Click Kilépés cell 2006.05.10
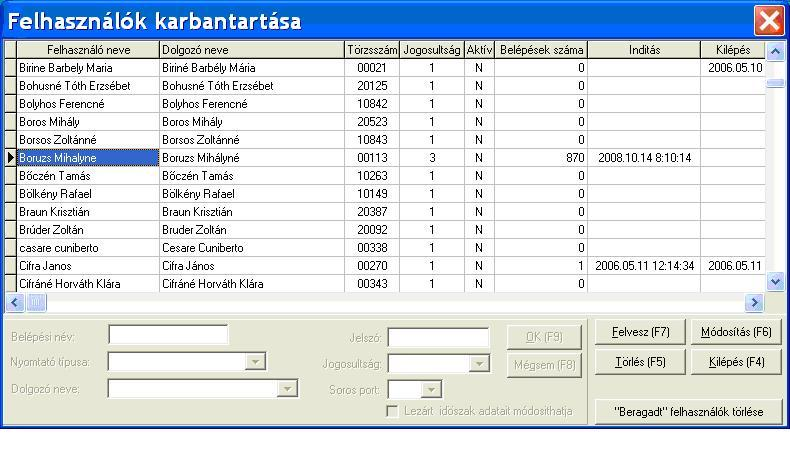 click(x=733, y=68)
